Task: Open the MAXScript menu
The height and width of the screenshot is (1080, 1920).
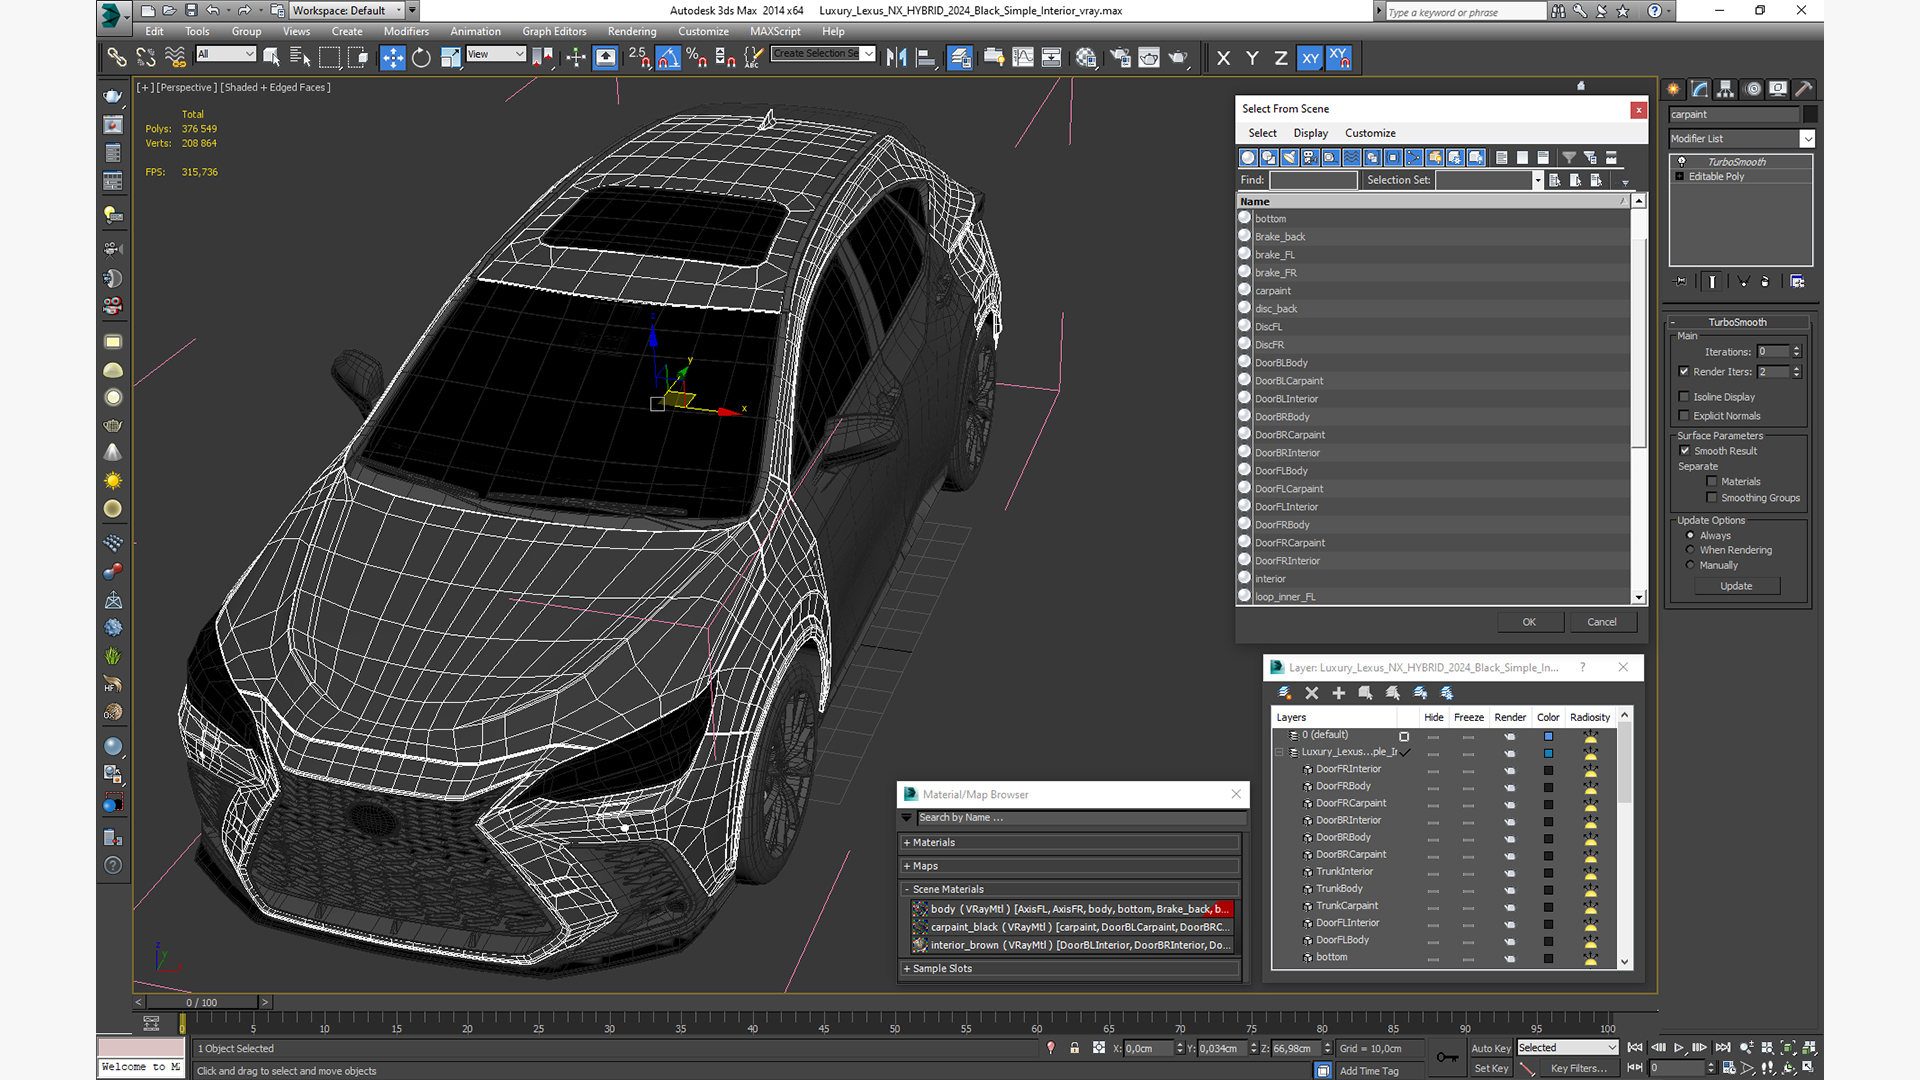Action: tap(775, 32)
